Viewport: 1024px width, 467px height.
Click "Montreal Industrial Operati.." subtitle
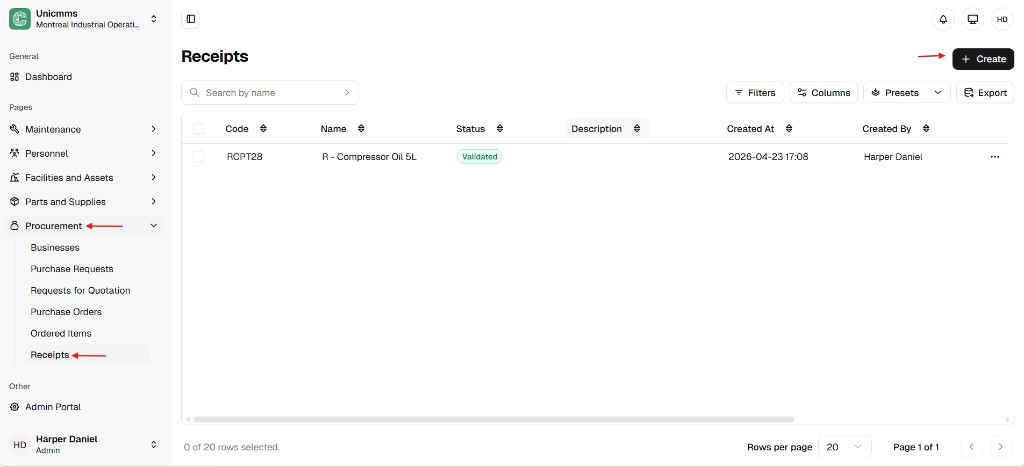(x=88, y=25)
